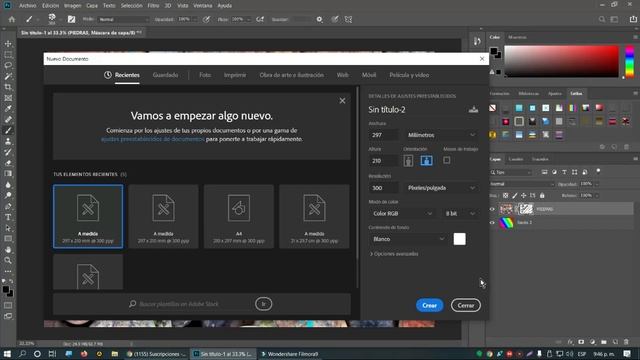Viewport: 640px width, 360px height.
Task: Select the A4 recent preset thumbnail
Action: (239, 216)
